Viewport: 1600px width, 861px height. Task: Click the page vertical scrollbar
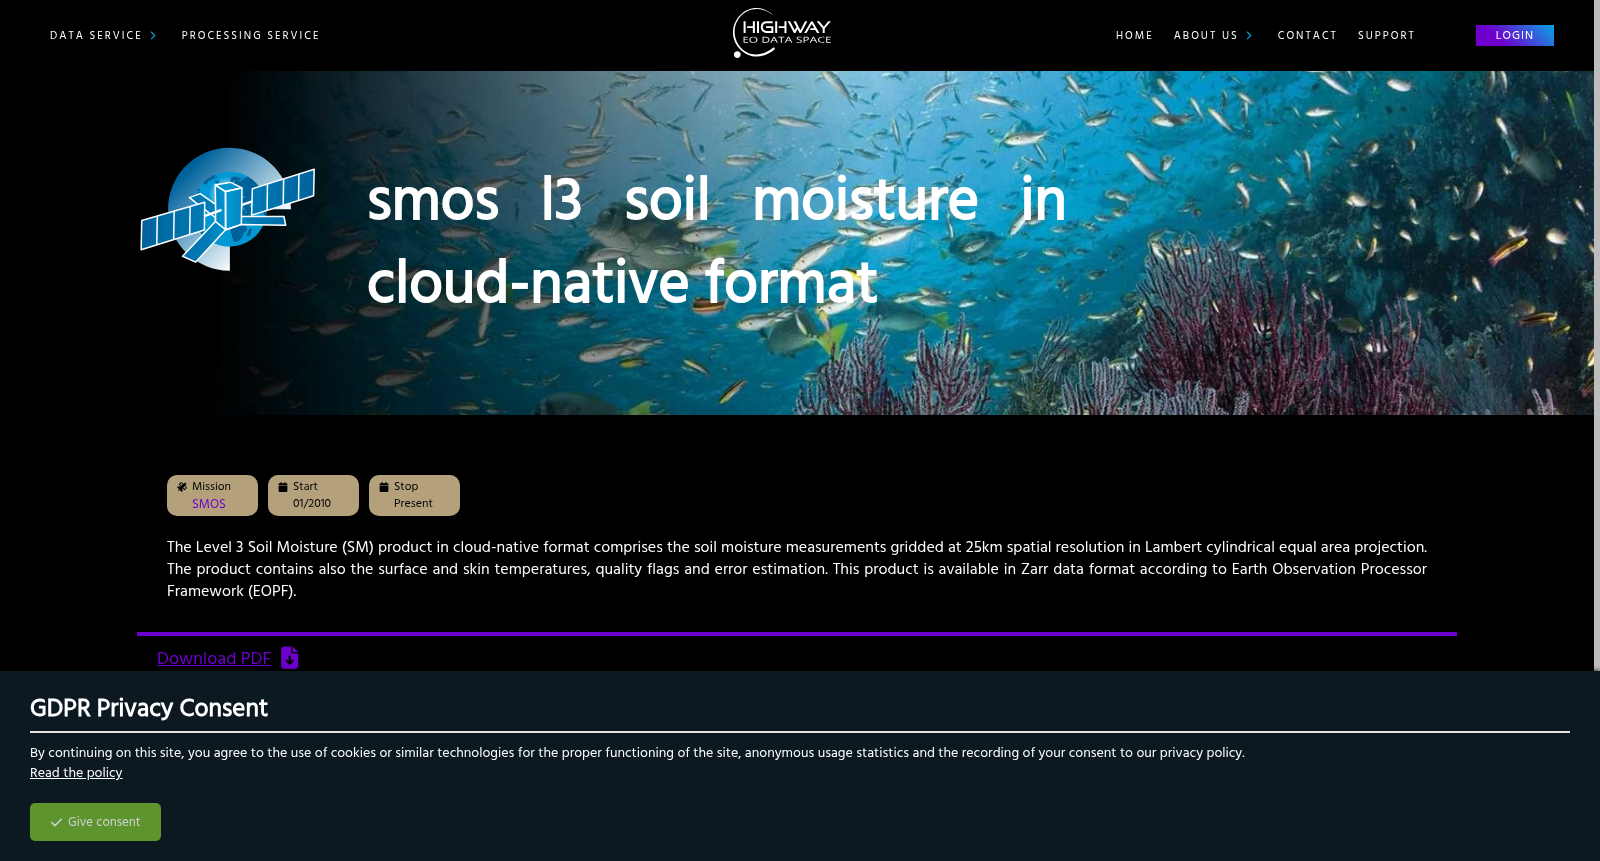[1597, 335]
